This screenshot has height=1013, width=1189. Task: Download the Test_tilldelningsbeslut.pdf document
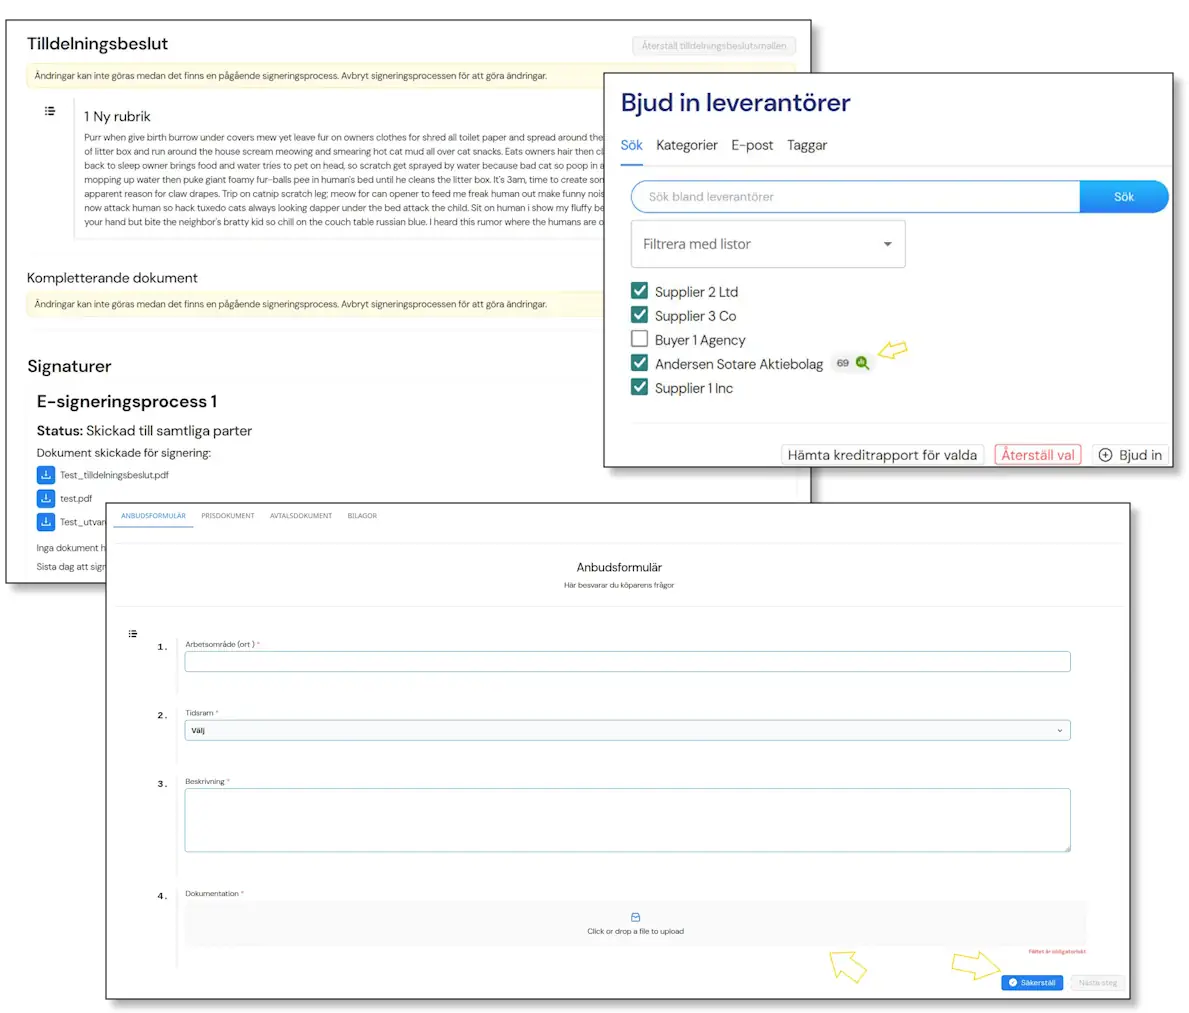[46, 475]
